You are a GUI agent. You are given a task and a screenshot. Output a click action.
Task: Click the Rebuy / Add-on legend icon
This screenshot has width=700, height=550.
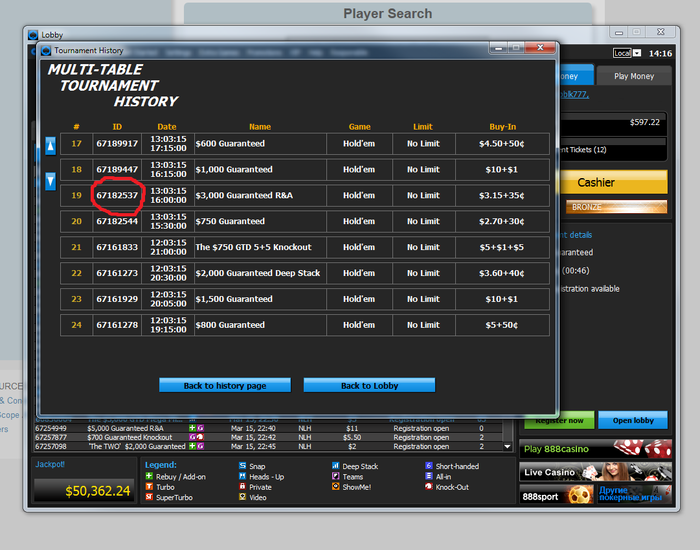coord(149,476)
